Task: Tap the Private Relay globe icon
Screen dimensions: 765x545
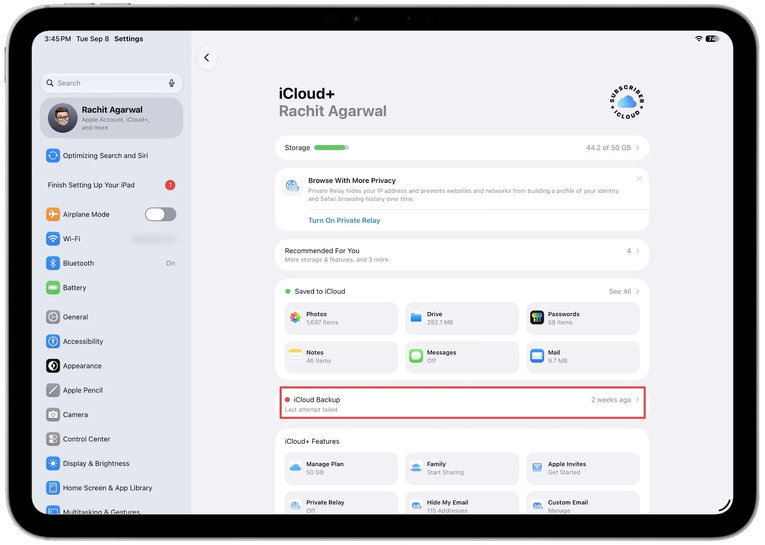Action: tap(292, 185)
